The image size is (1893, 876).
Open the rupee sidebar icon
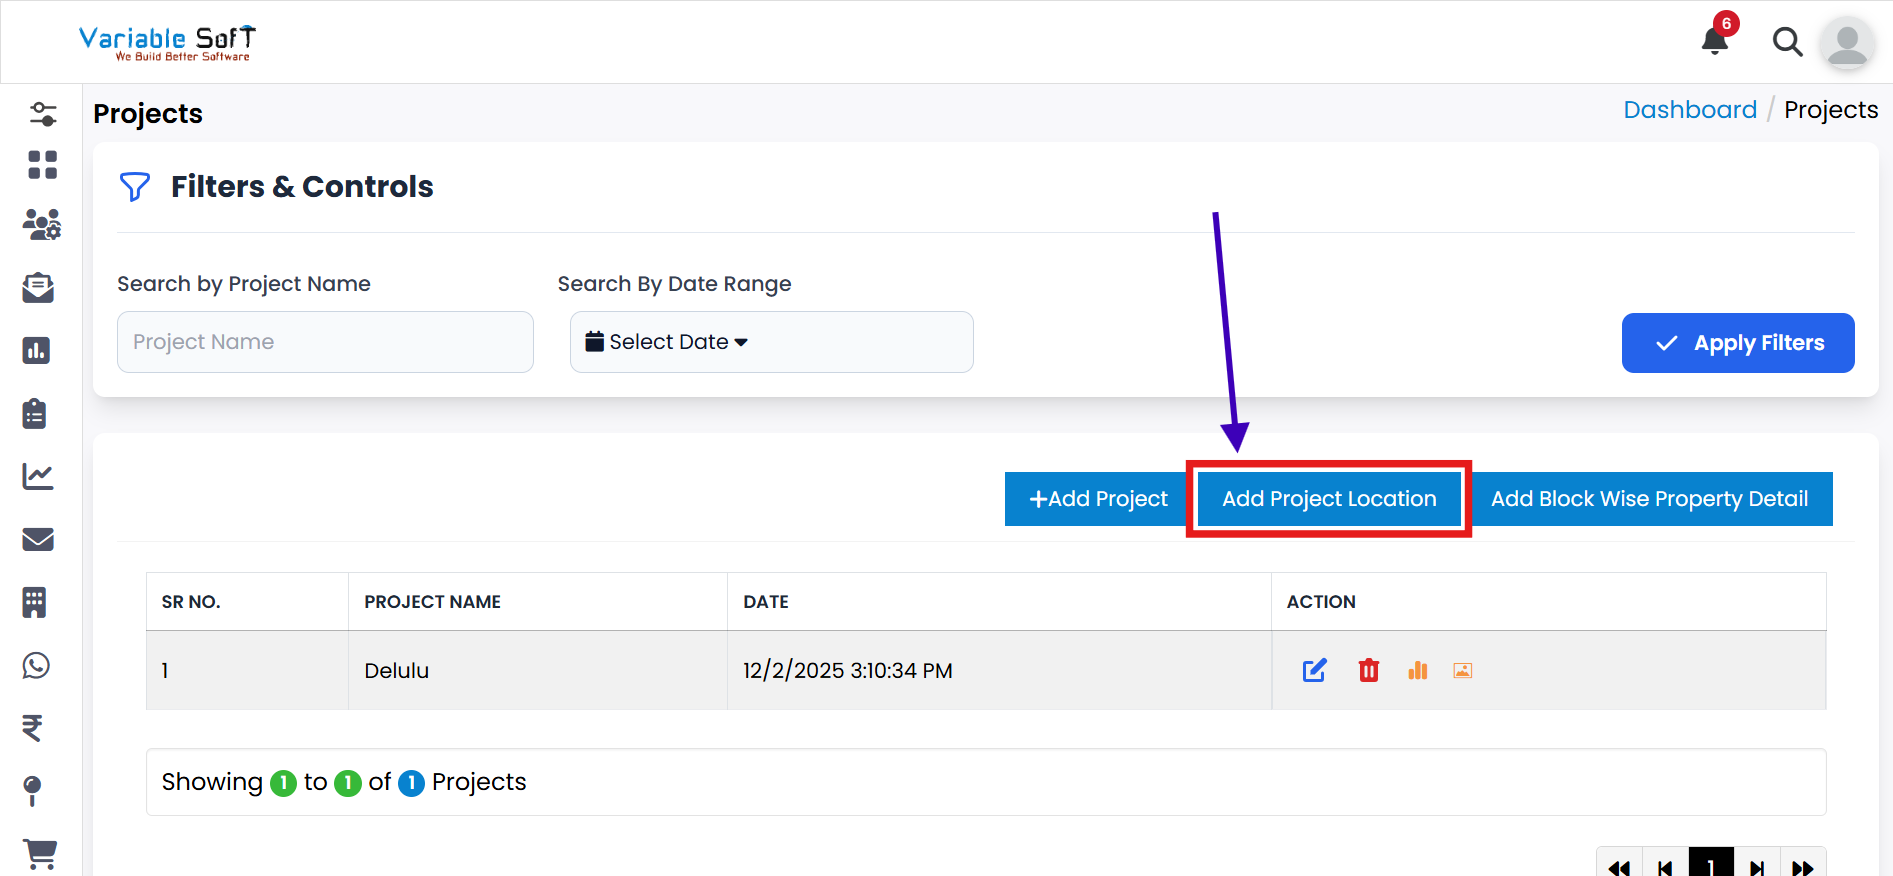32,728
